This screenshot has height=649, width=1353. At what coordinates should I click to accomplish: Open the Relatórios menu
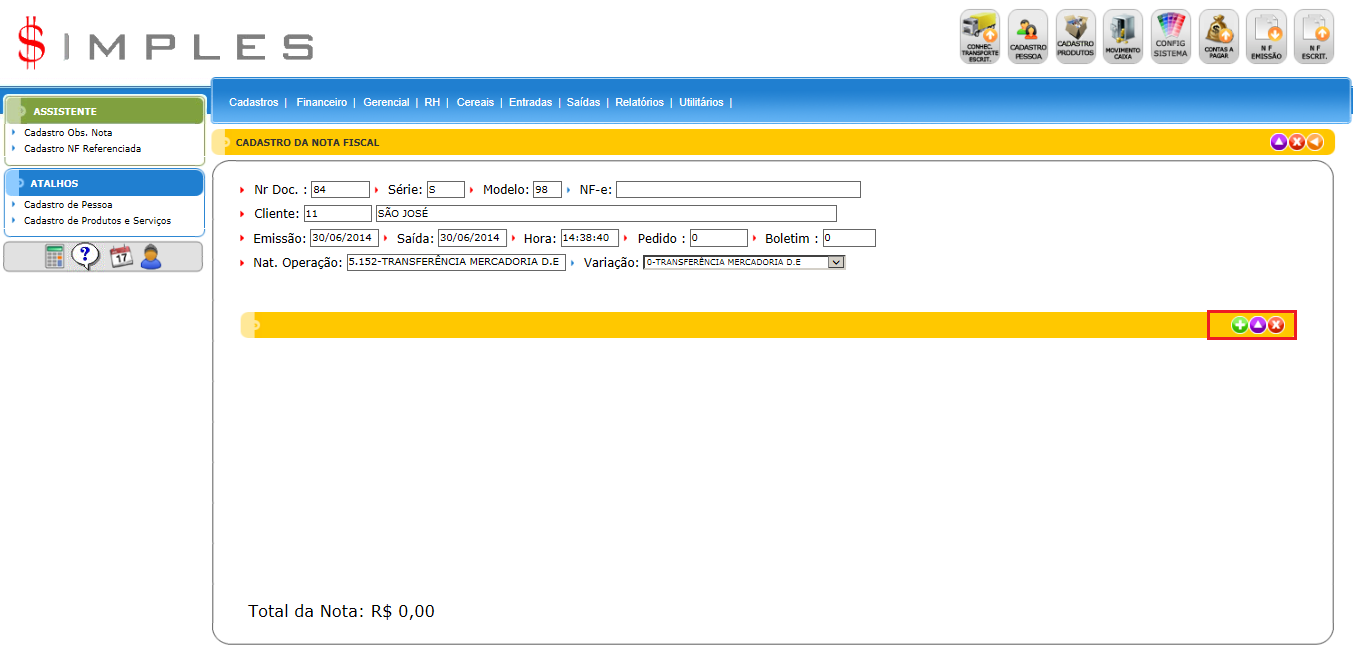(x=639, y=102)
